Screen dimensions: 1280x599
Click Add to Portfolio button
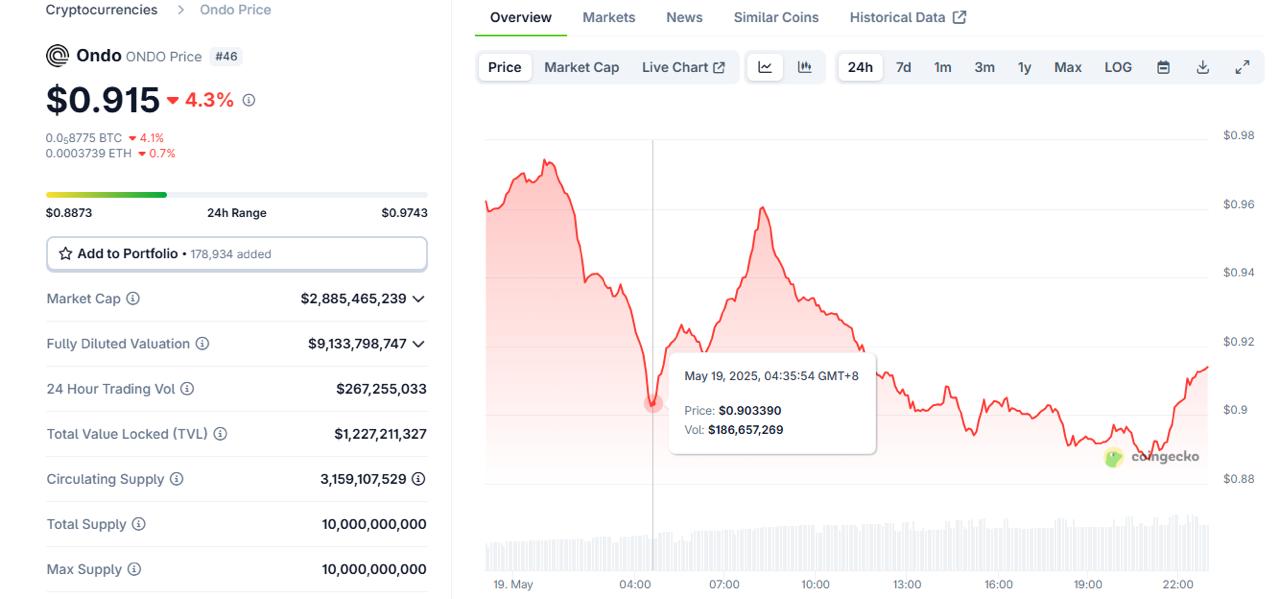pyautogui.click(x=237, y=254)
